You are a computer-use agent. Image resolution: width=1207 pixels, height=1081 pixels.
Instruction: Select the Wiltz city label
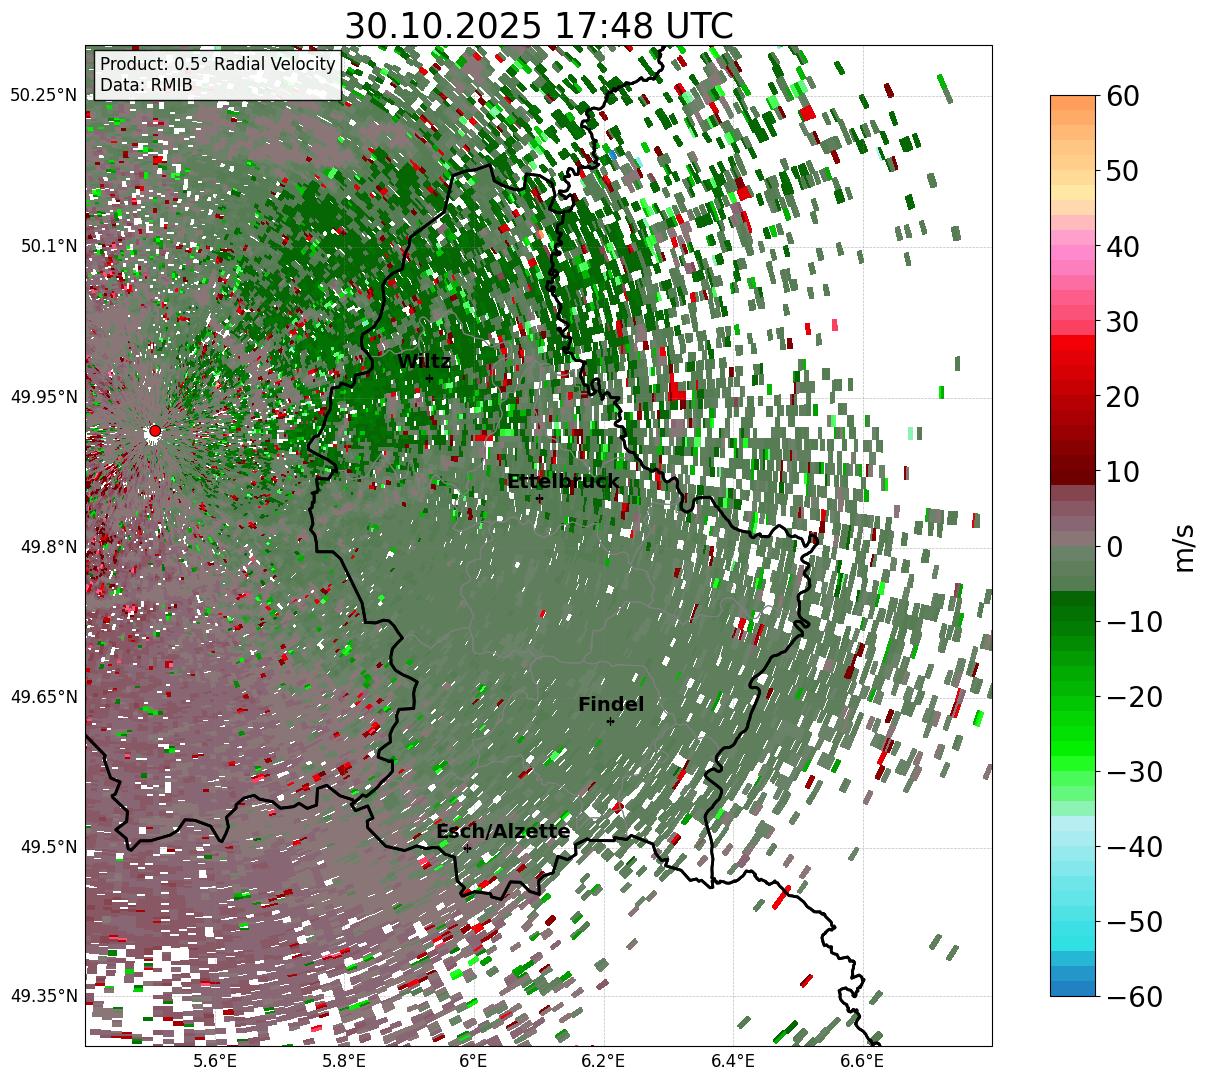pyautogui.click(x=424, y=362)
